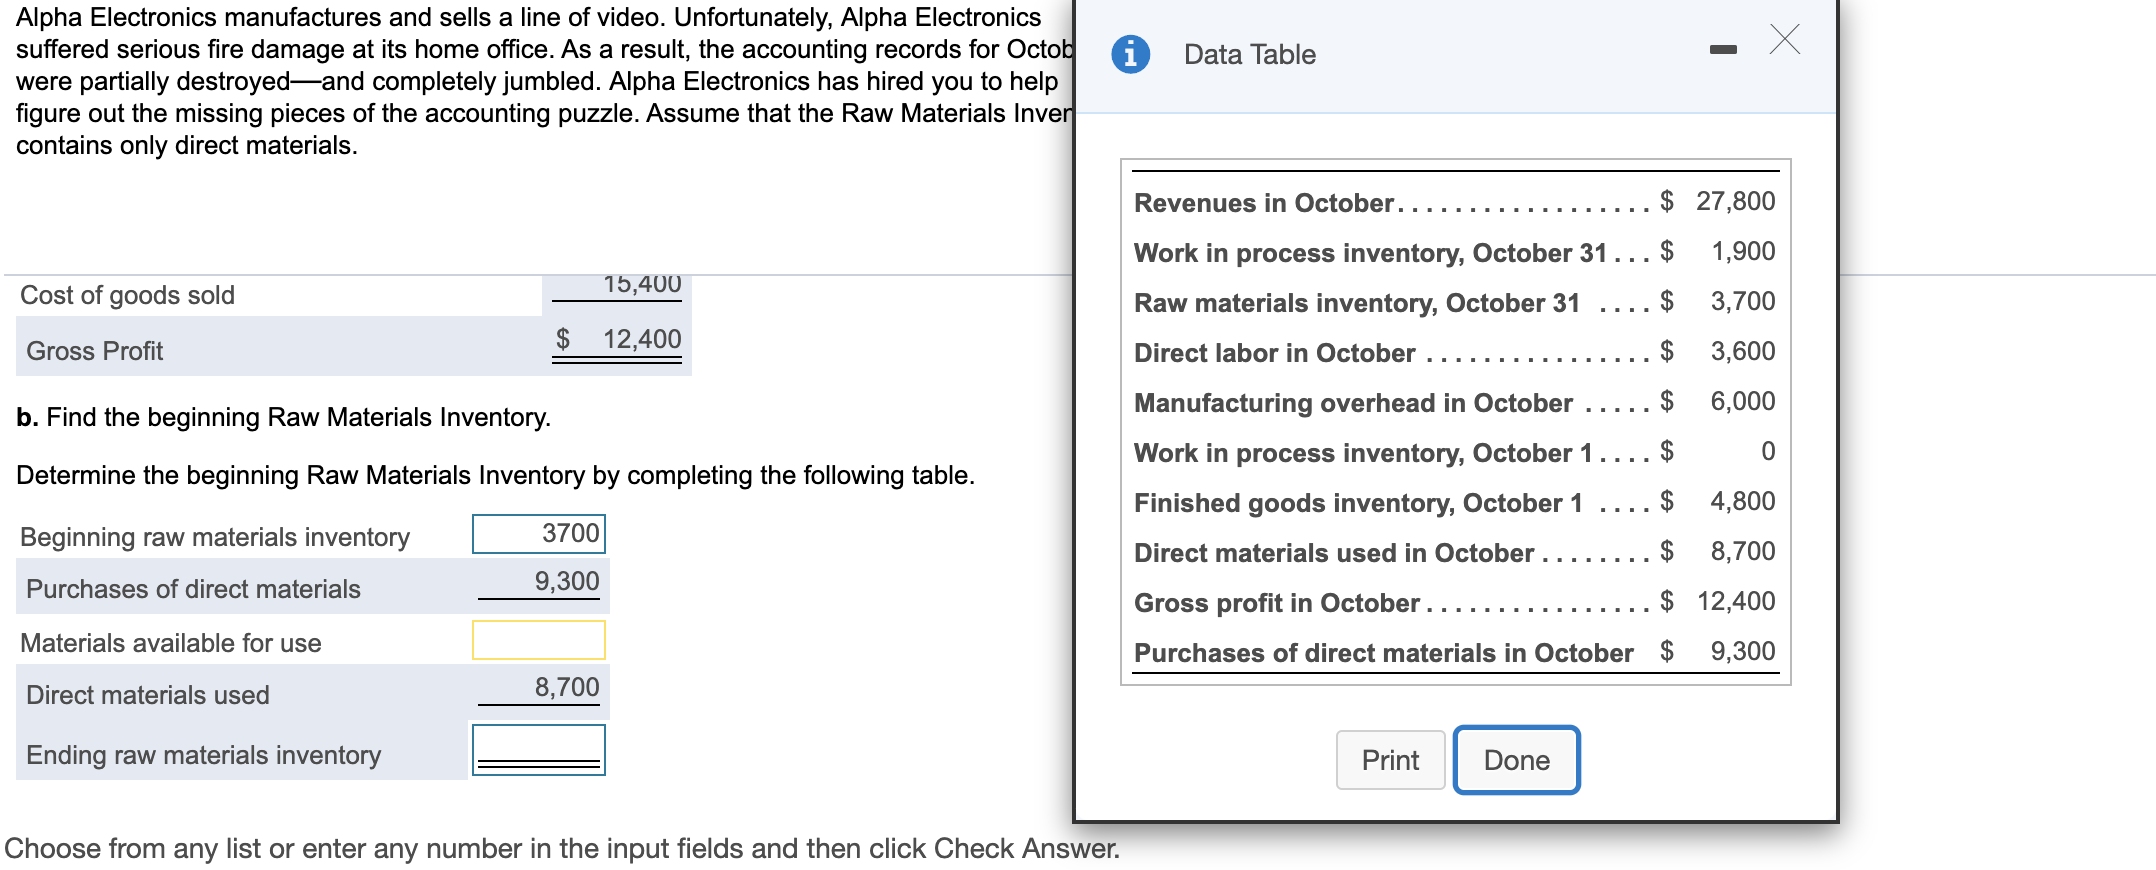
Task: Close the Data Table popup with X
Action: tap(1784, 40)
